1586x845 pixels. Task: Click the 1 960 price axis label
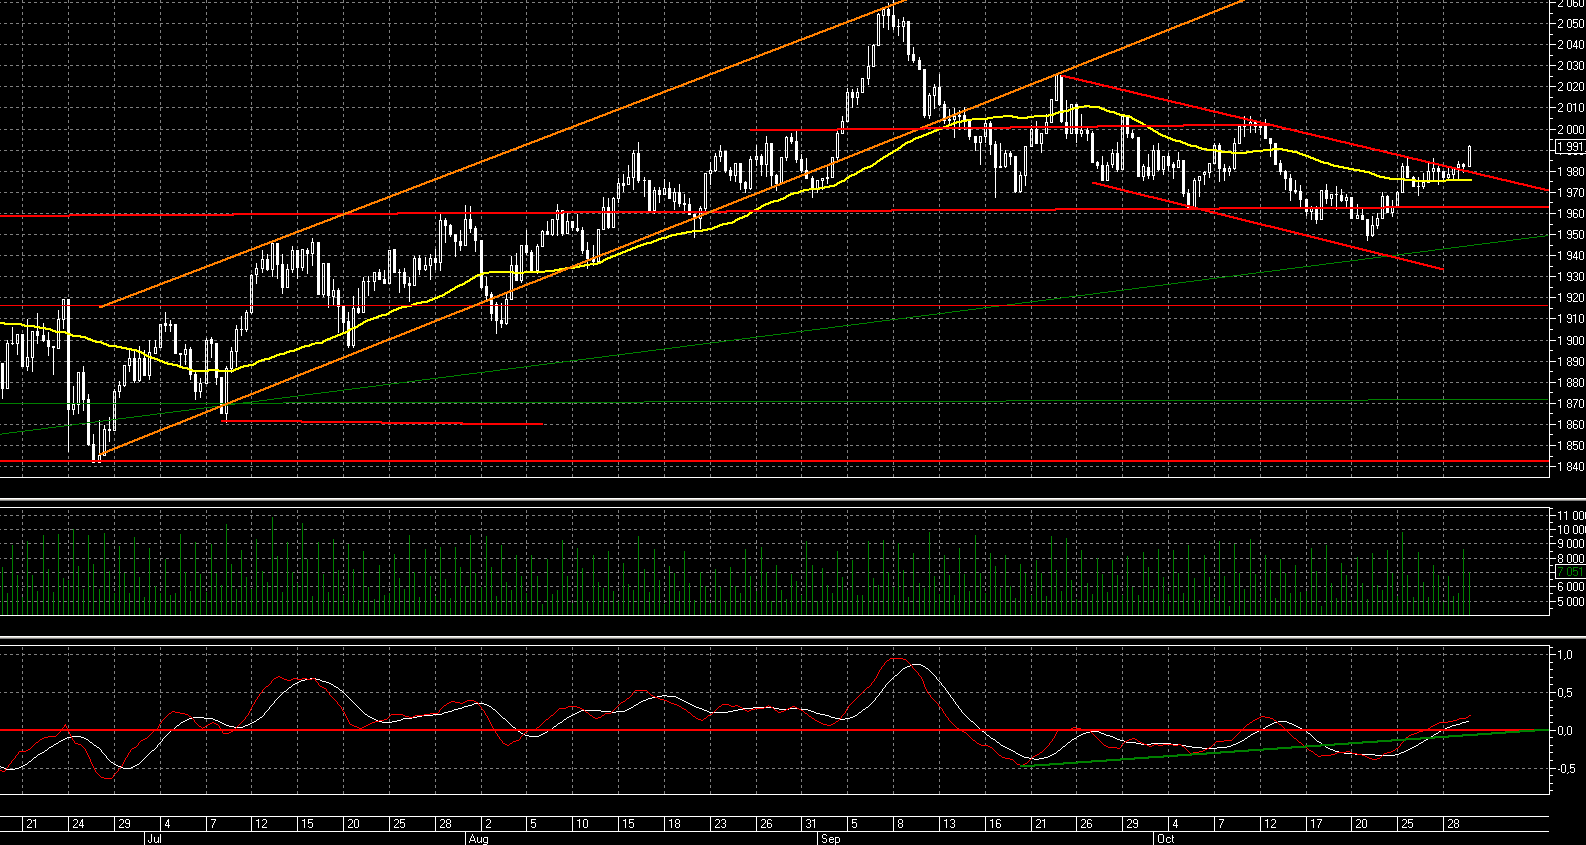click(1571, 213)
